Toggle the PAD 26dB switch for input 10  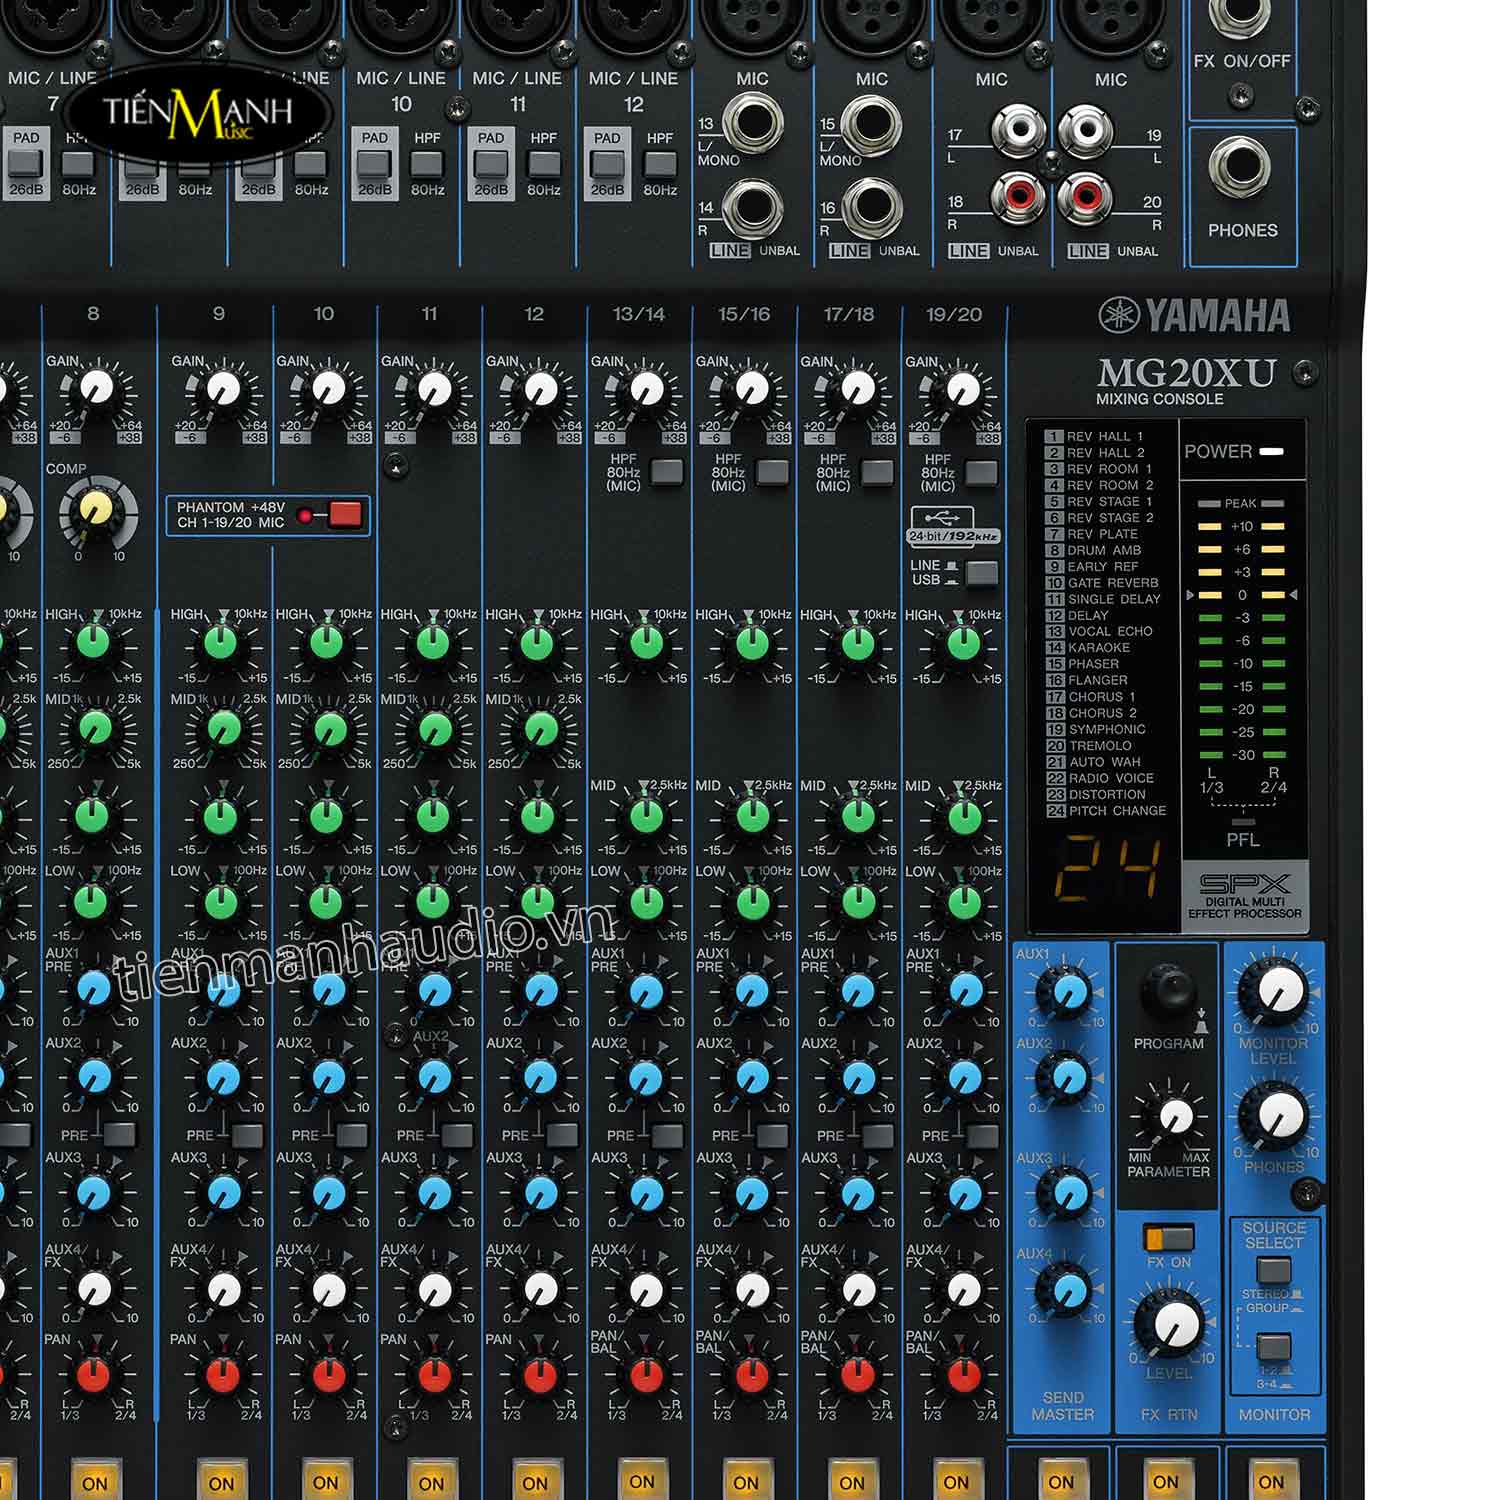click(x=375, y=164)
